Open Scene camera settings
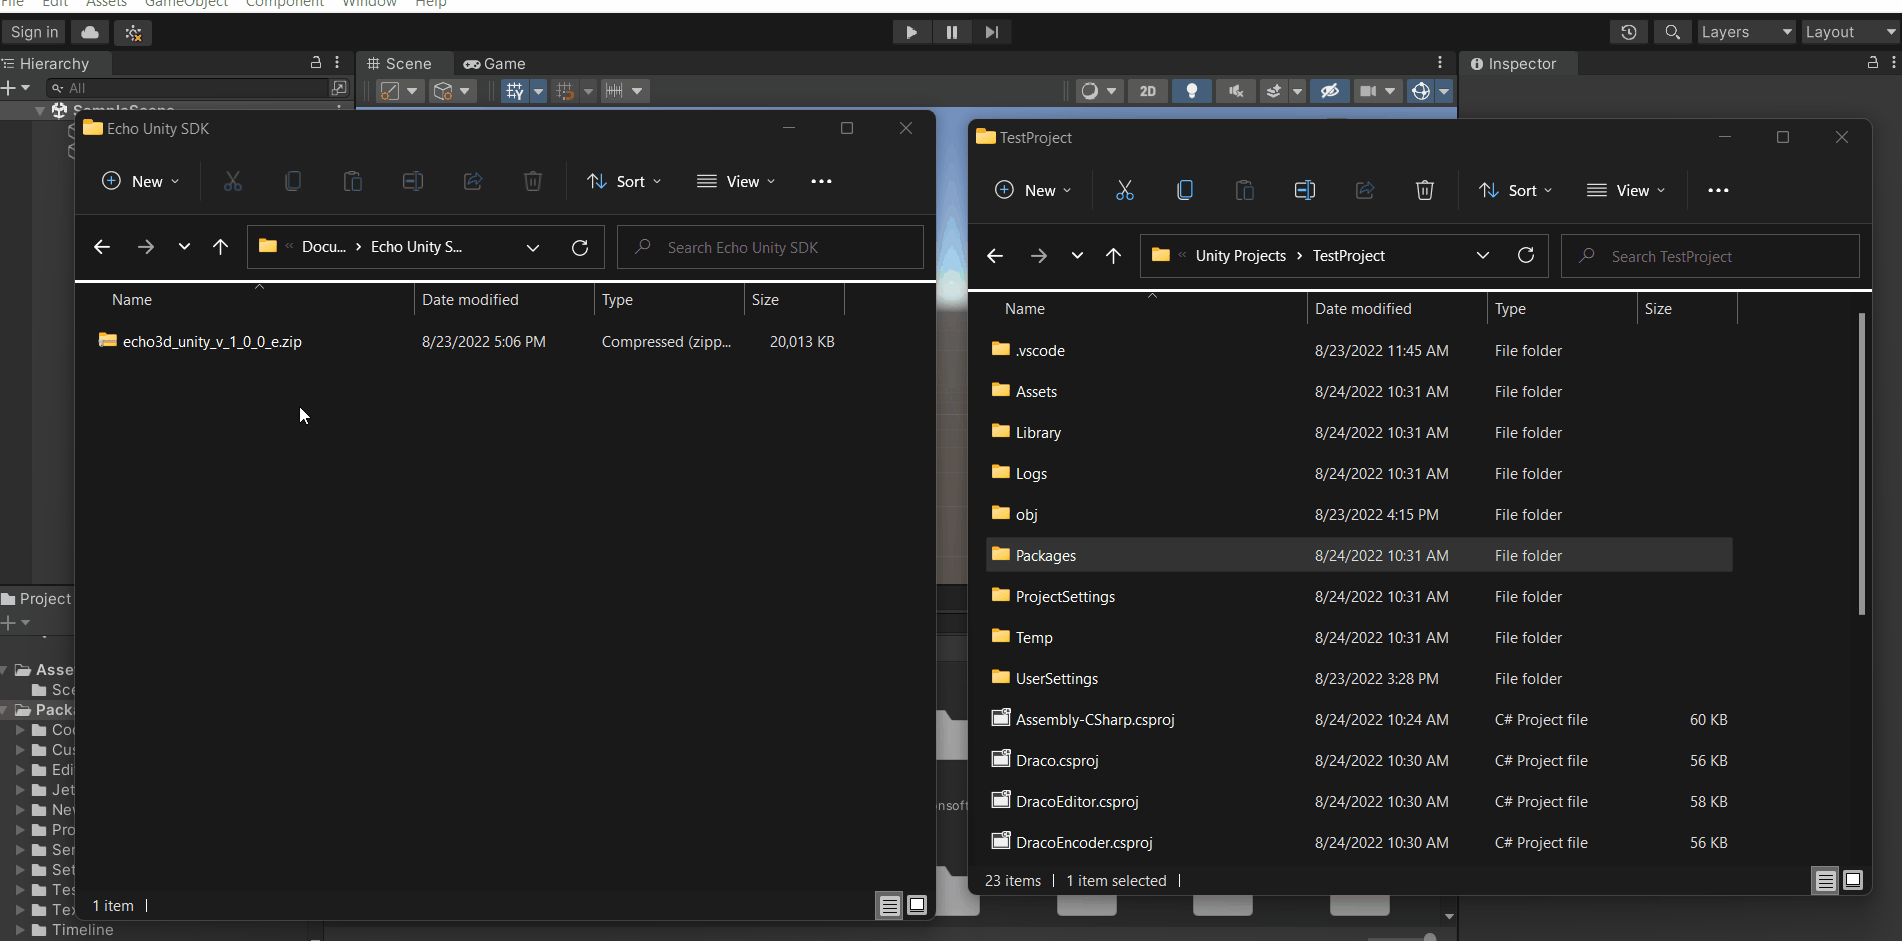The image size is (1902, 941). (1377, 91)
